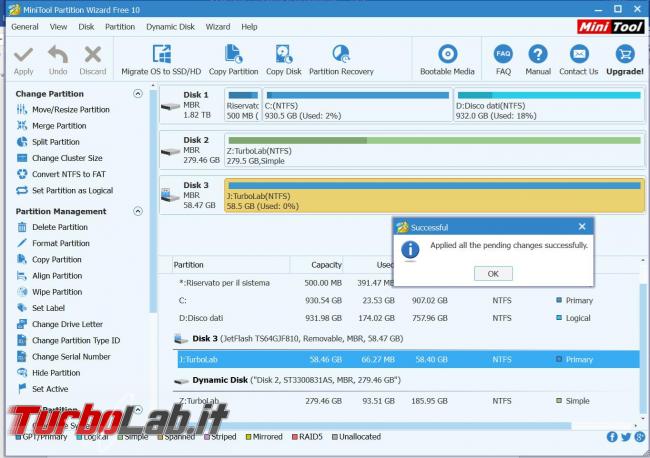Click the Contact Us icon
Image resolution: width=650 pixels, height=458 pixels.
(579, 54)
